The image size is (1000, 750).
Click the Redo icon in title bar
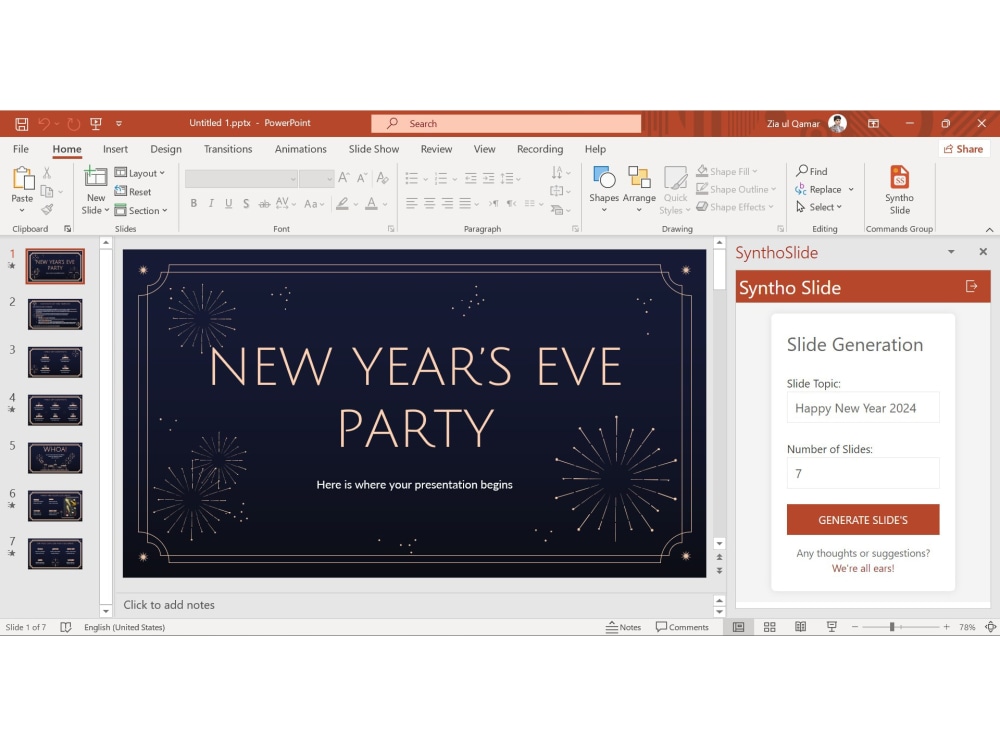(73, 124)
